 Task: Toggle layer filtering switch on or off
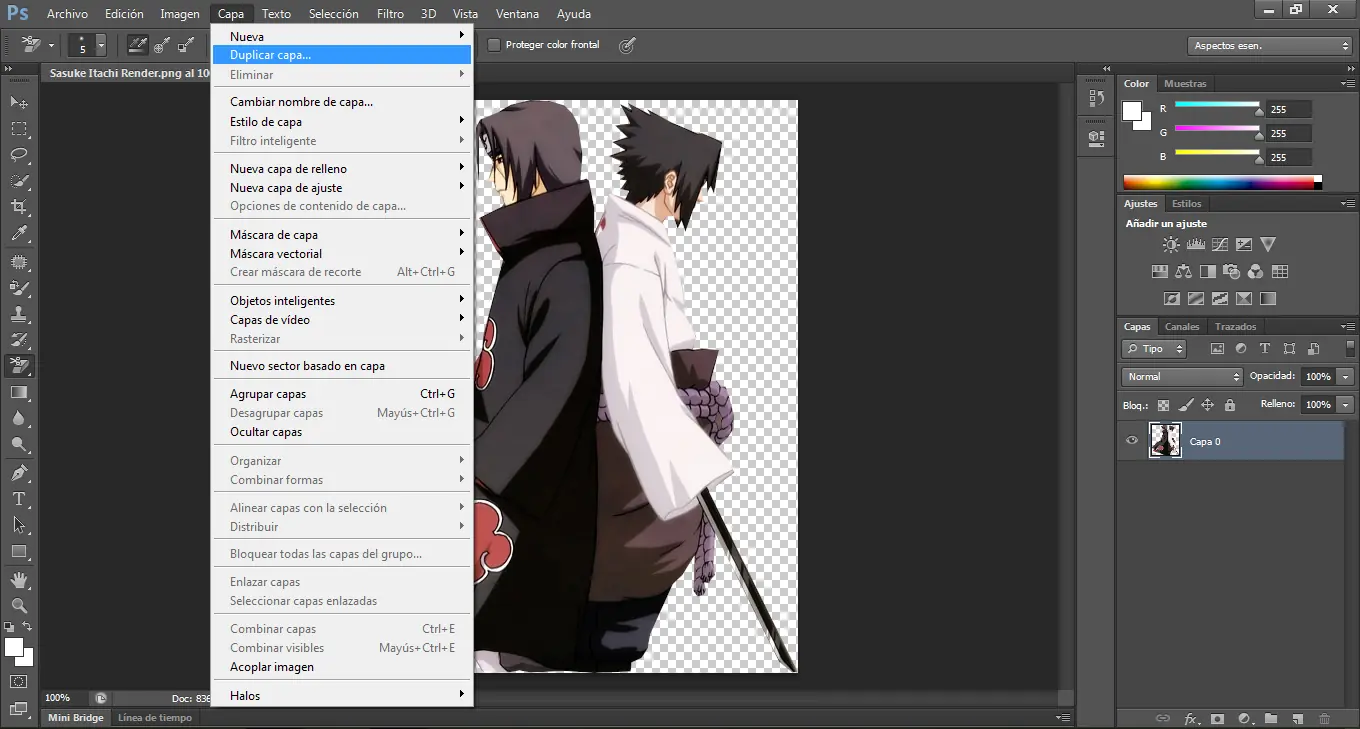click(x=1351, y=349)
